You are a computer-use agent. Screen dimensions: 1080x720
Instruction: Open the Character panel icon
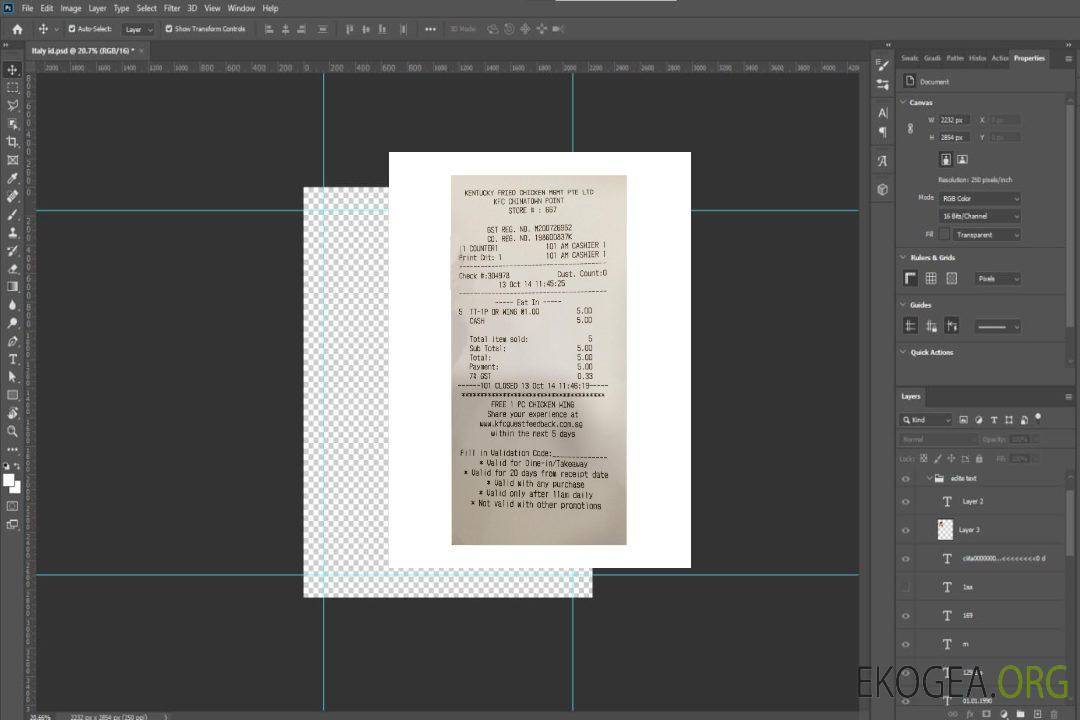point(882,112)
